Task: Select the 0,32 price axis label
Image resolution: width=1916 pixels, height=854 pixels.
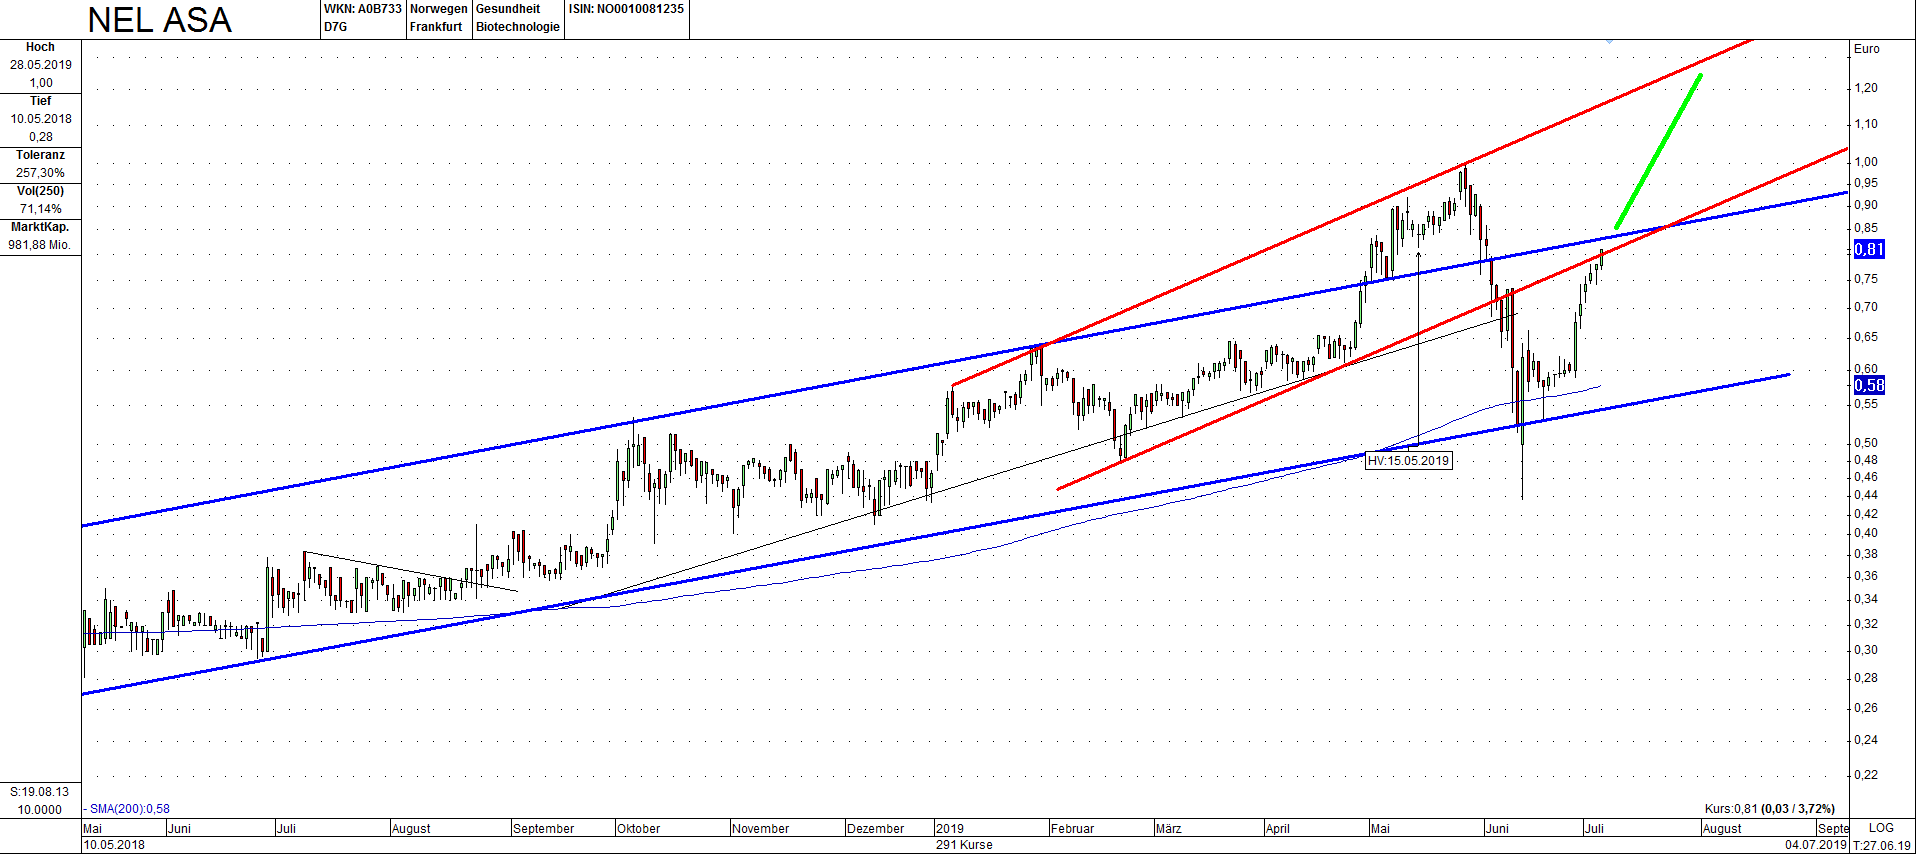Action: point(1866,624)
